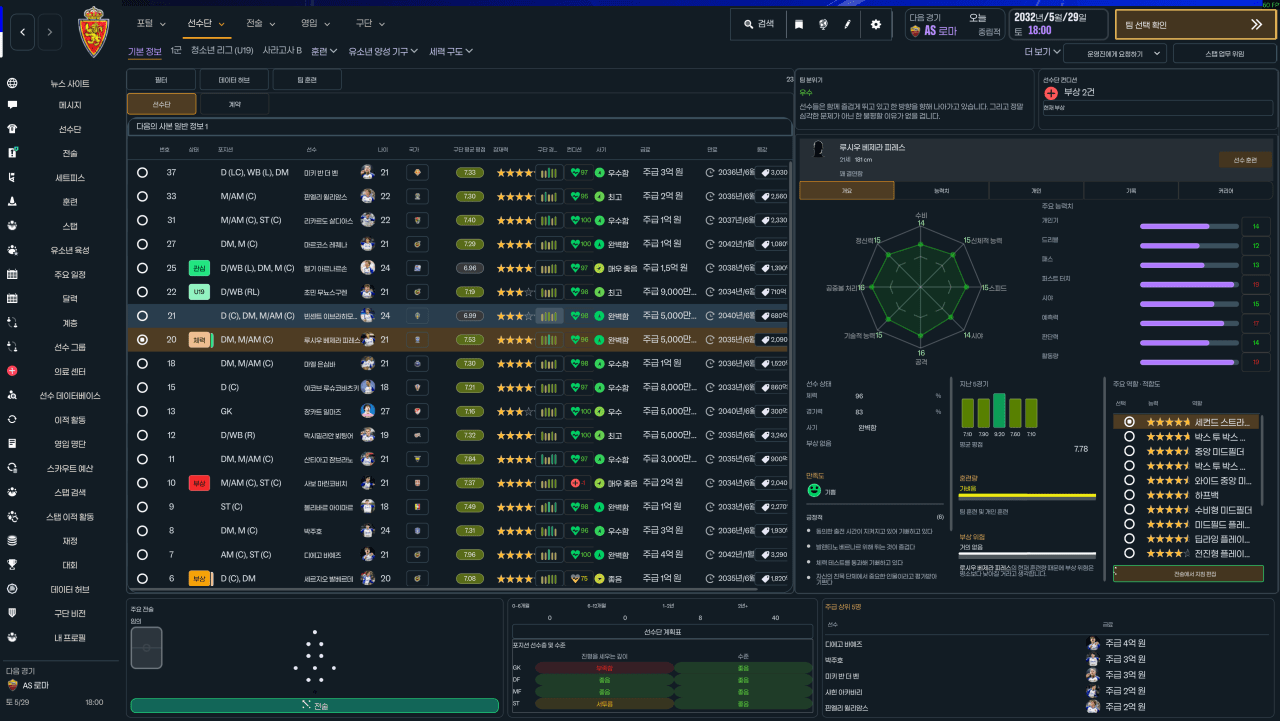The width and height of the screenshot is (1280, 721).
Task: Click the bookmark icon in the top toolbar
Action: pyautogui.click(x=798, y=24)
